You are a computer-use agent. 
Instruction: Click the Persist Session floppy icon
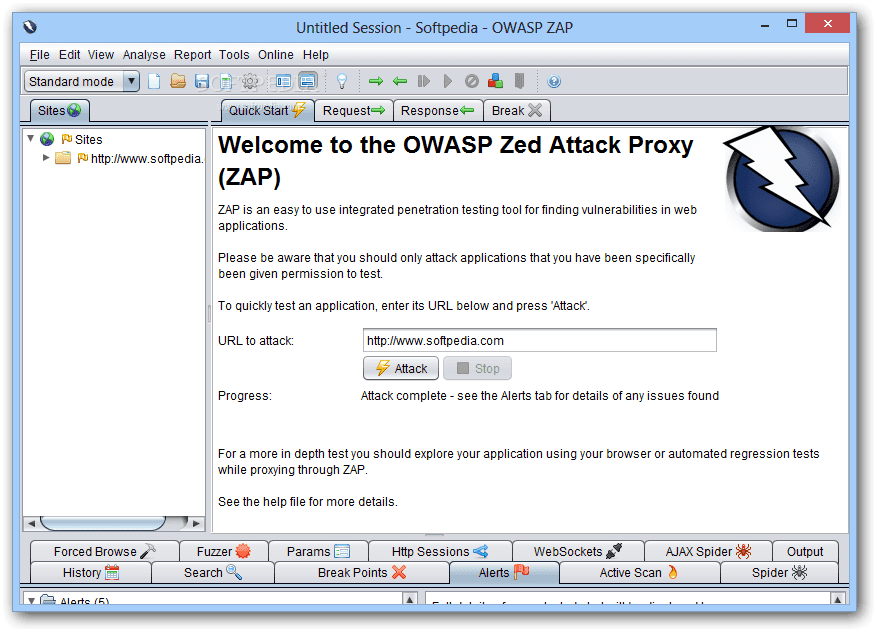pos(201,82)
